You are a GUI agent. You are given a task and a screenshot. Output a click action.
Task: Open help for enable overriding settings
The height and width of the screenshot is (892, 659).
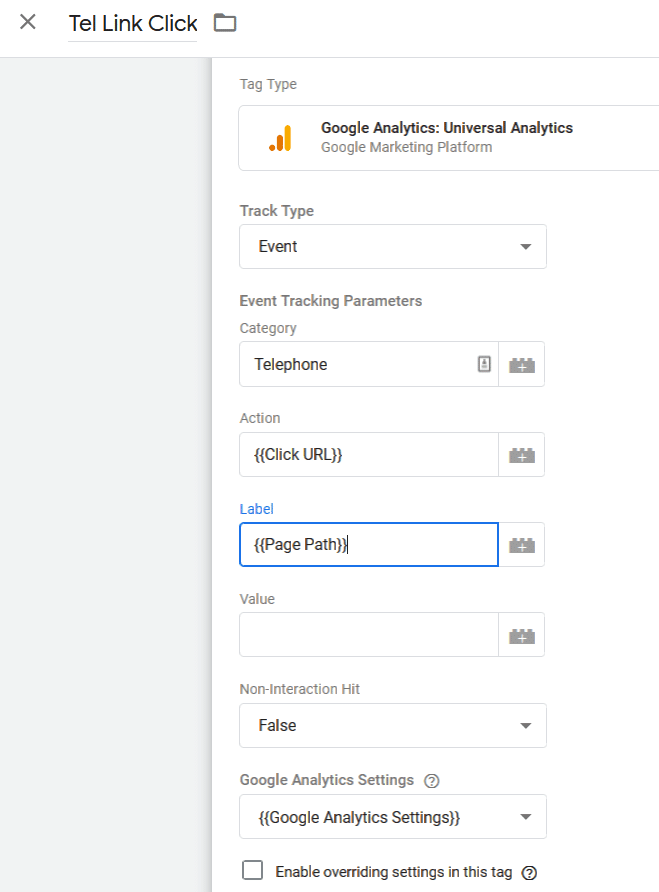coord(529,873)
